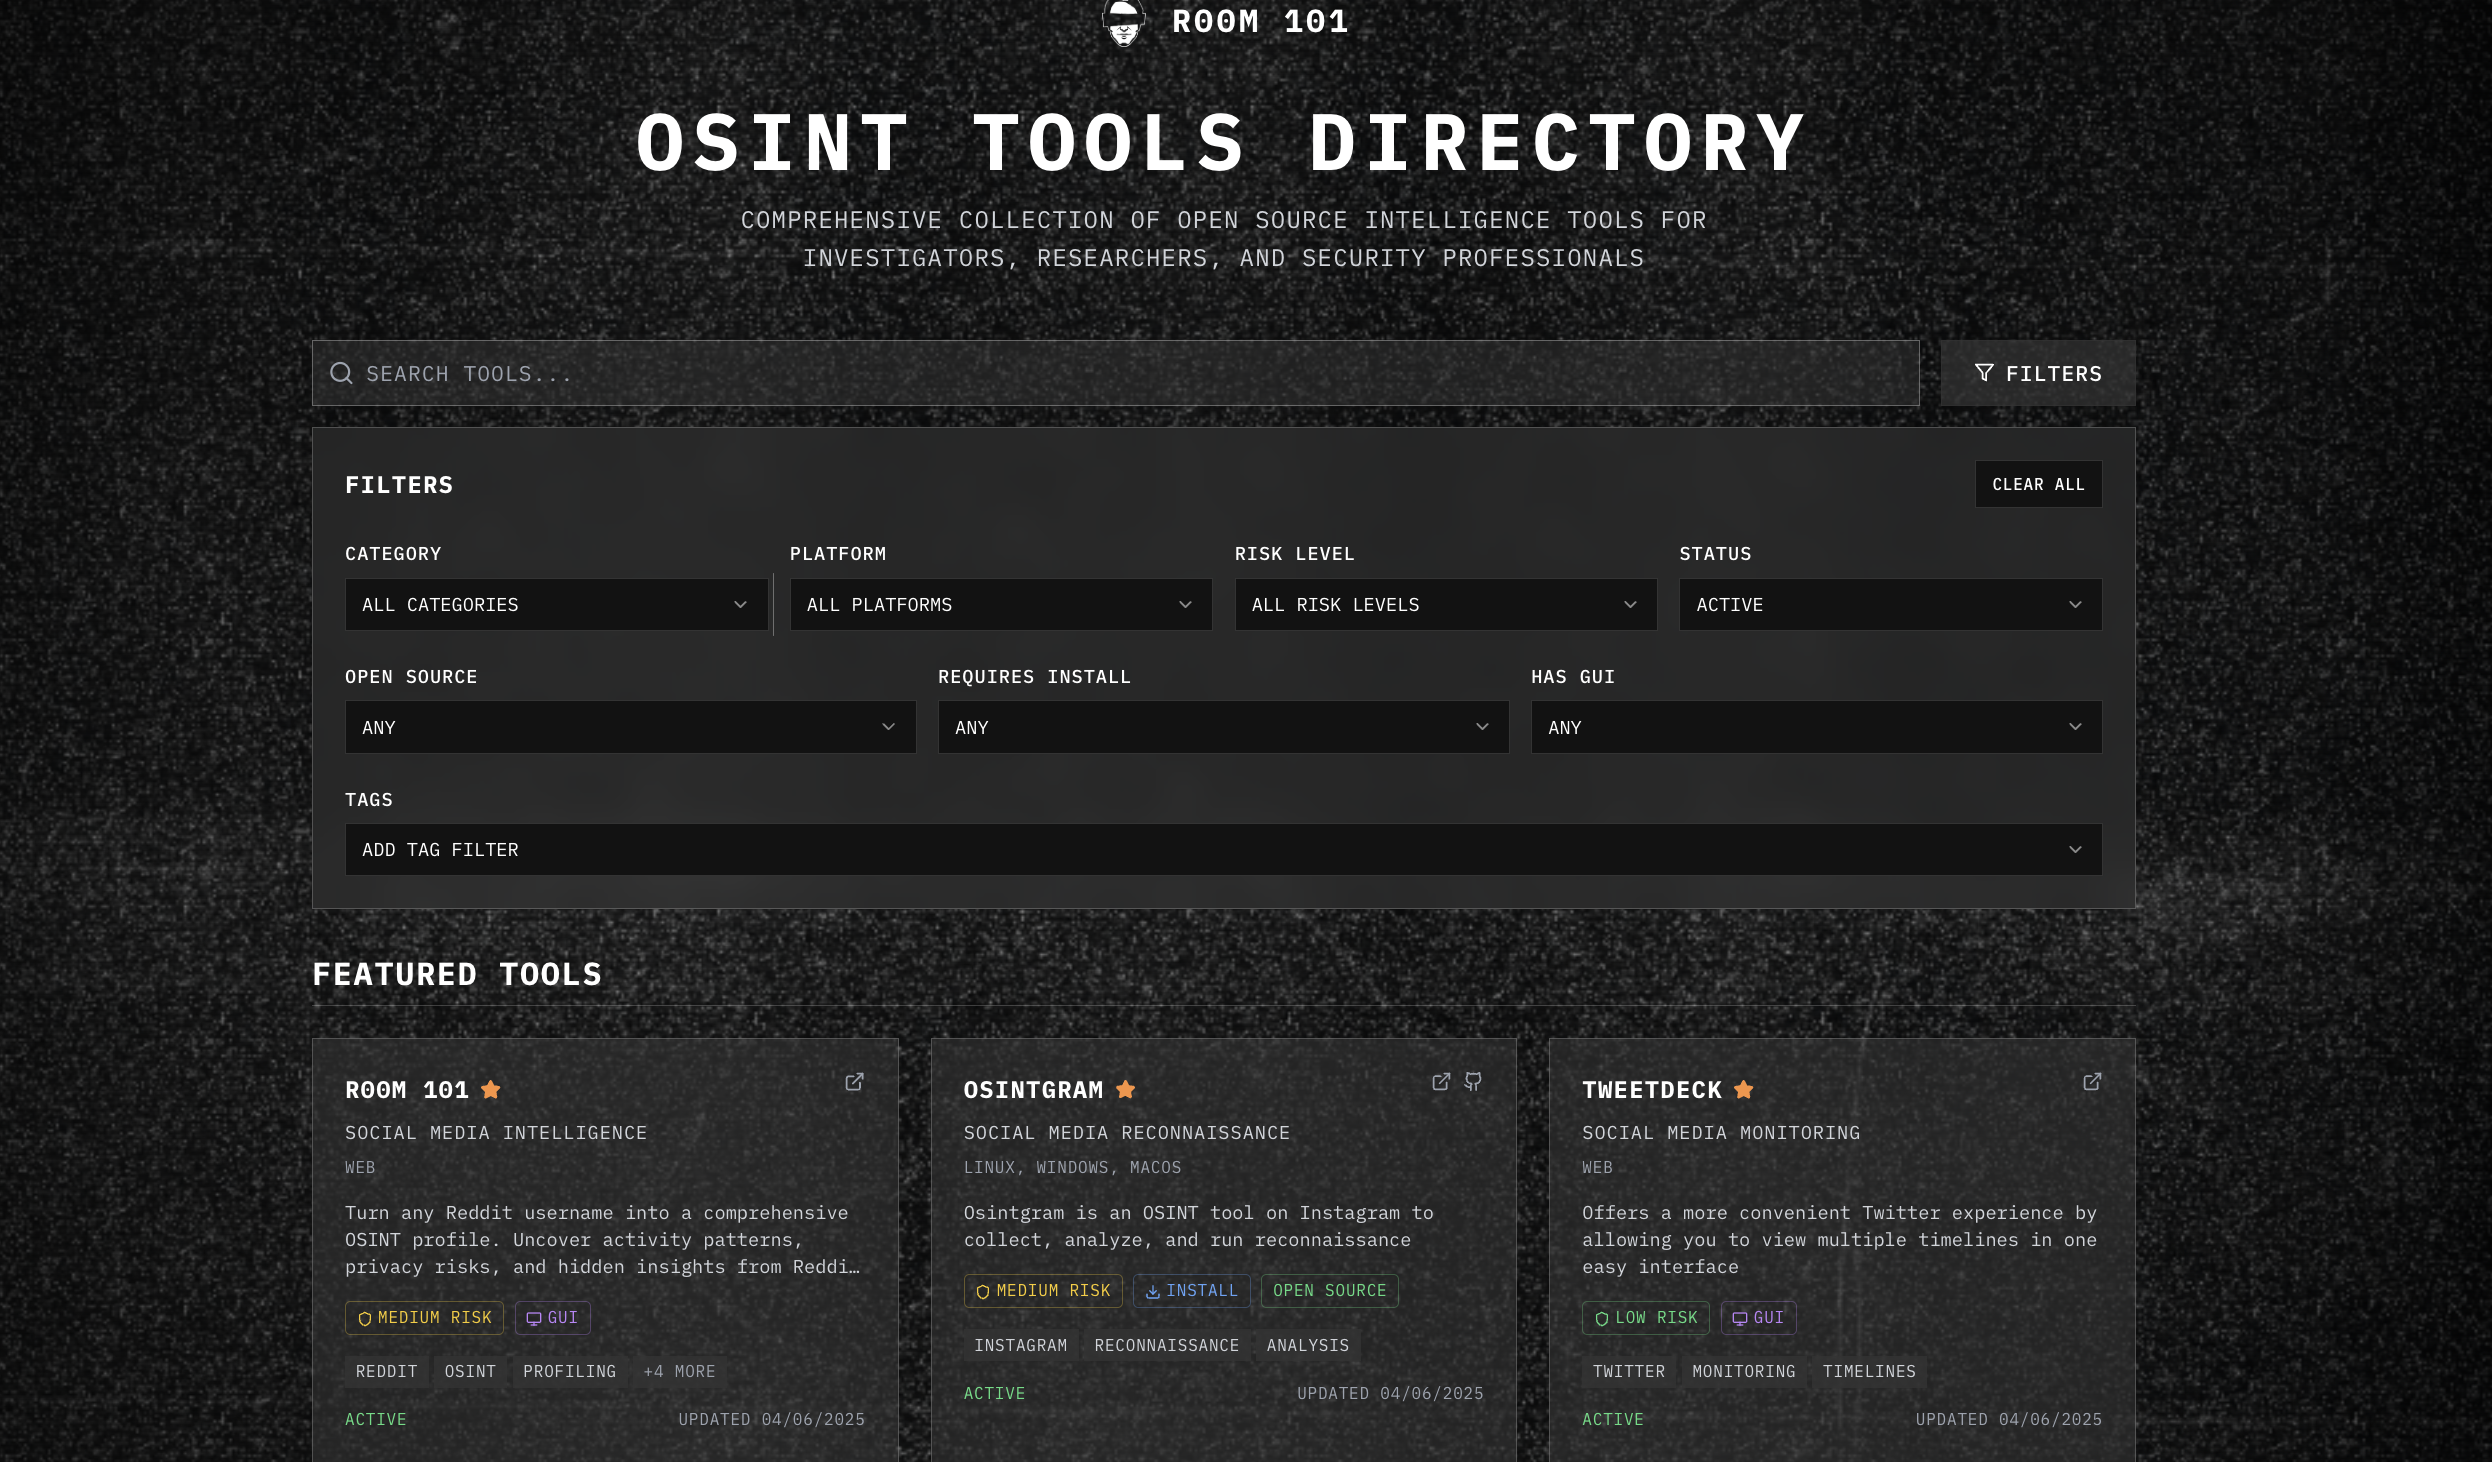Click Active status on TweetDeck card
This screenshot has width=2492, height=1462.
(1612, 1420)
